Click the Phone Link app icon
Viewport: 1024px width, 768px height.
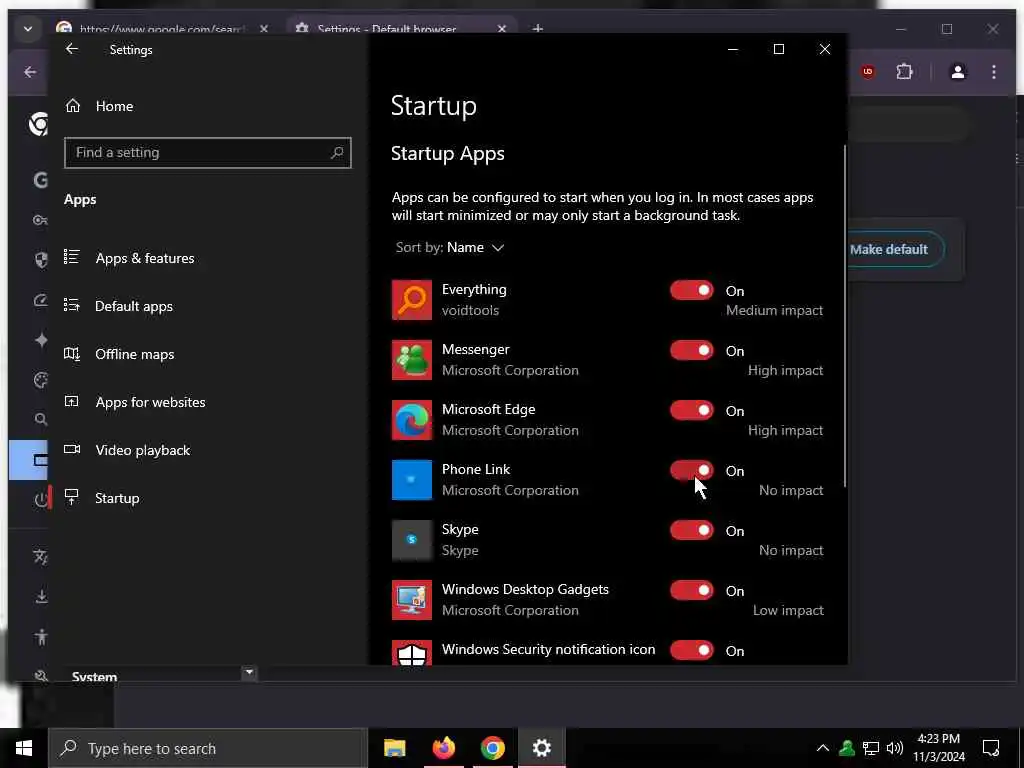coord(411,480)
